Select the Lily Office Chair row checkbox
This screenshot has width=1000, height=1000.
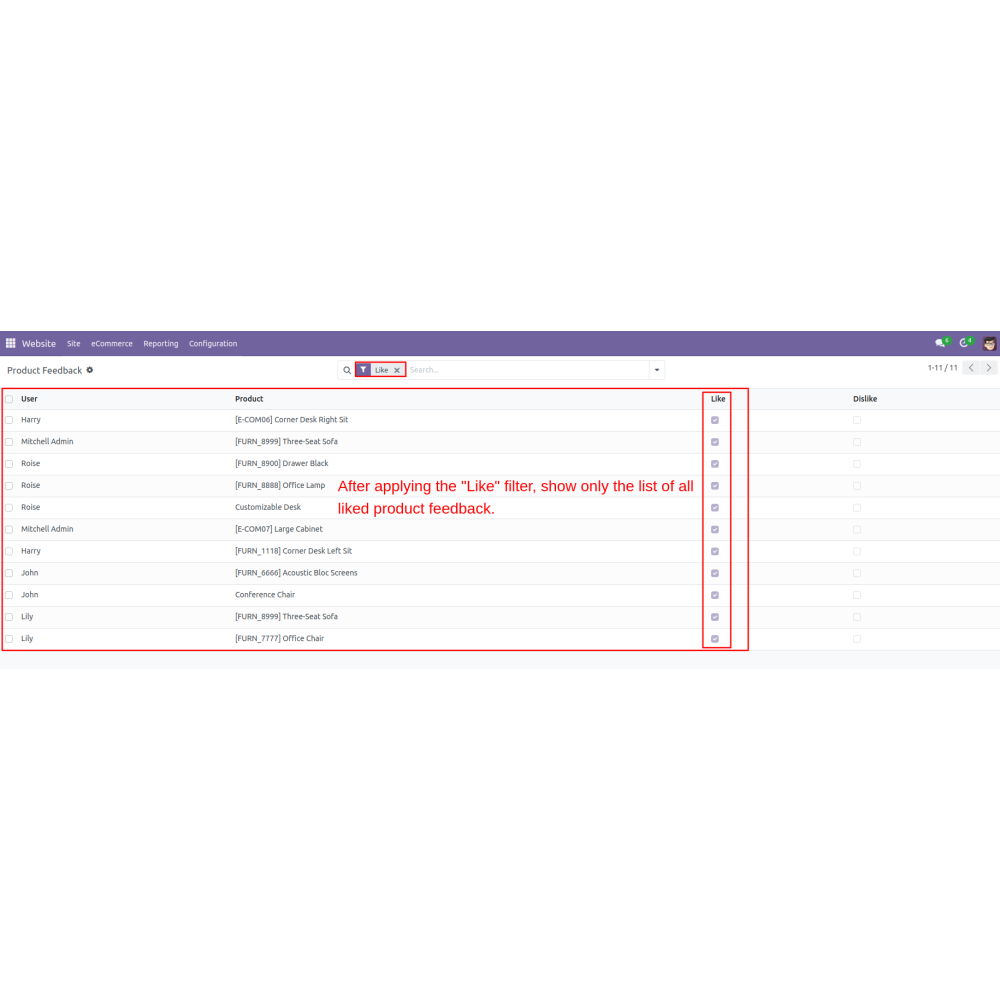coord(9,638)
